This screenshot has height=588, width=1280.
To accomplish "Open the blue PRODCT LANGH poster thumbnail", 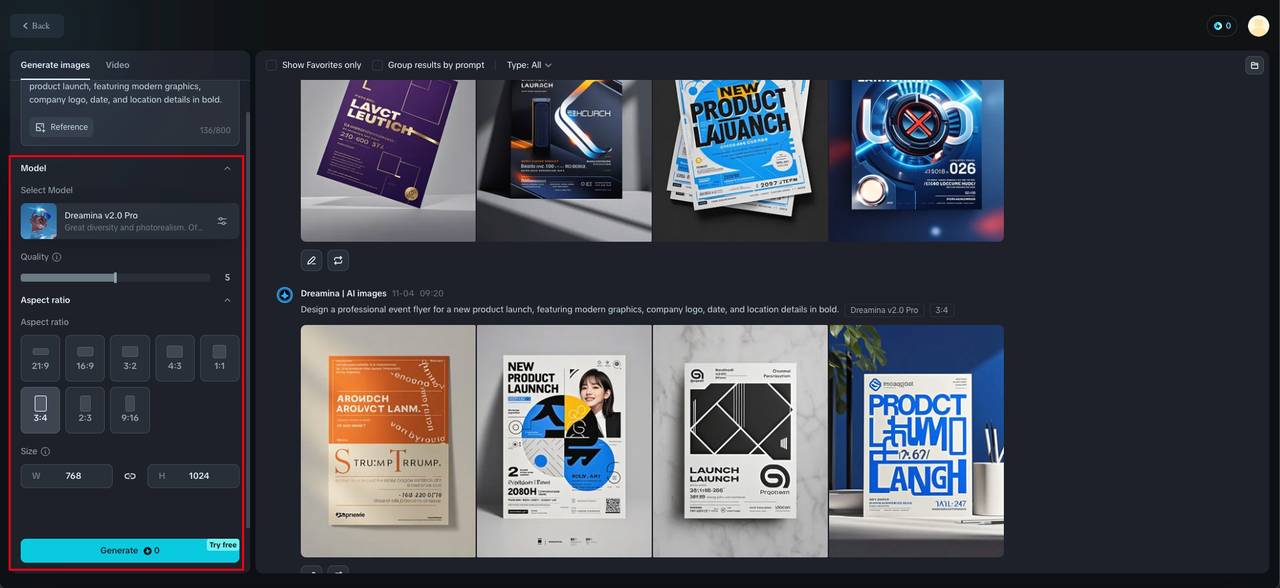I will coord(916,441).
